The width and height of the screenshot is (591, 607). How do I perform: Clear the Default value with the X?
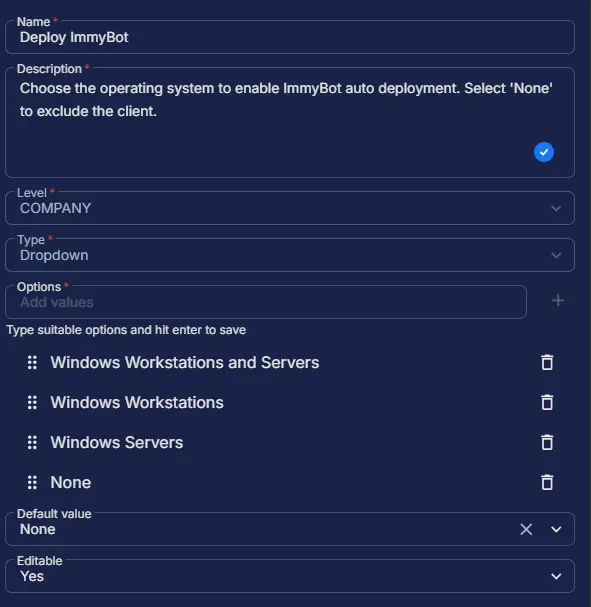(526, 529)
